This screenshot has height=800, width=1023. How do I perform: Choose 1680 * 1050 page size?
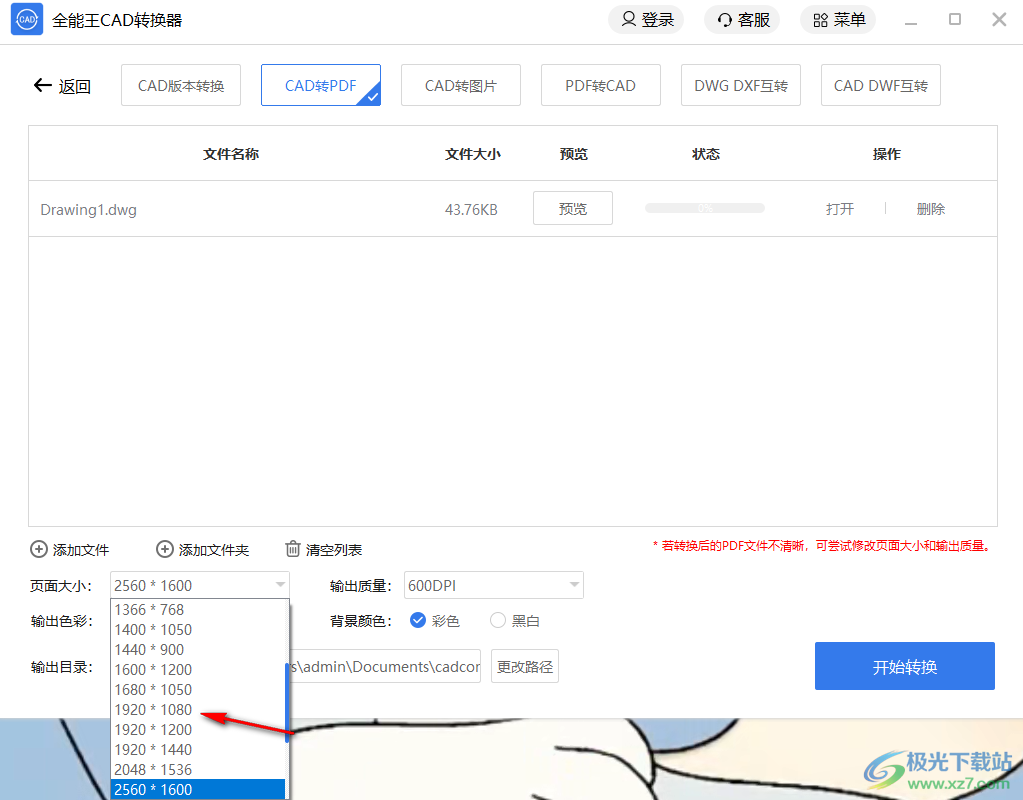tap(198, 690)
